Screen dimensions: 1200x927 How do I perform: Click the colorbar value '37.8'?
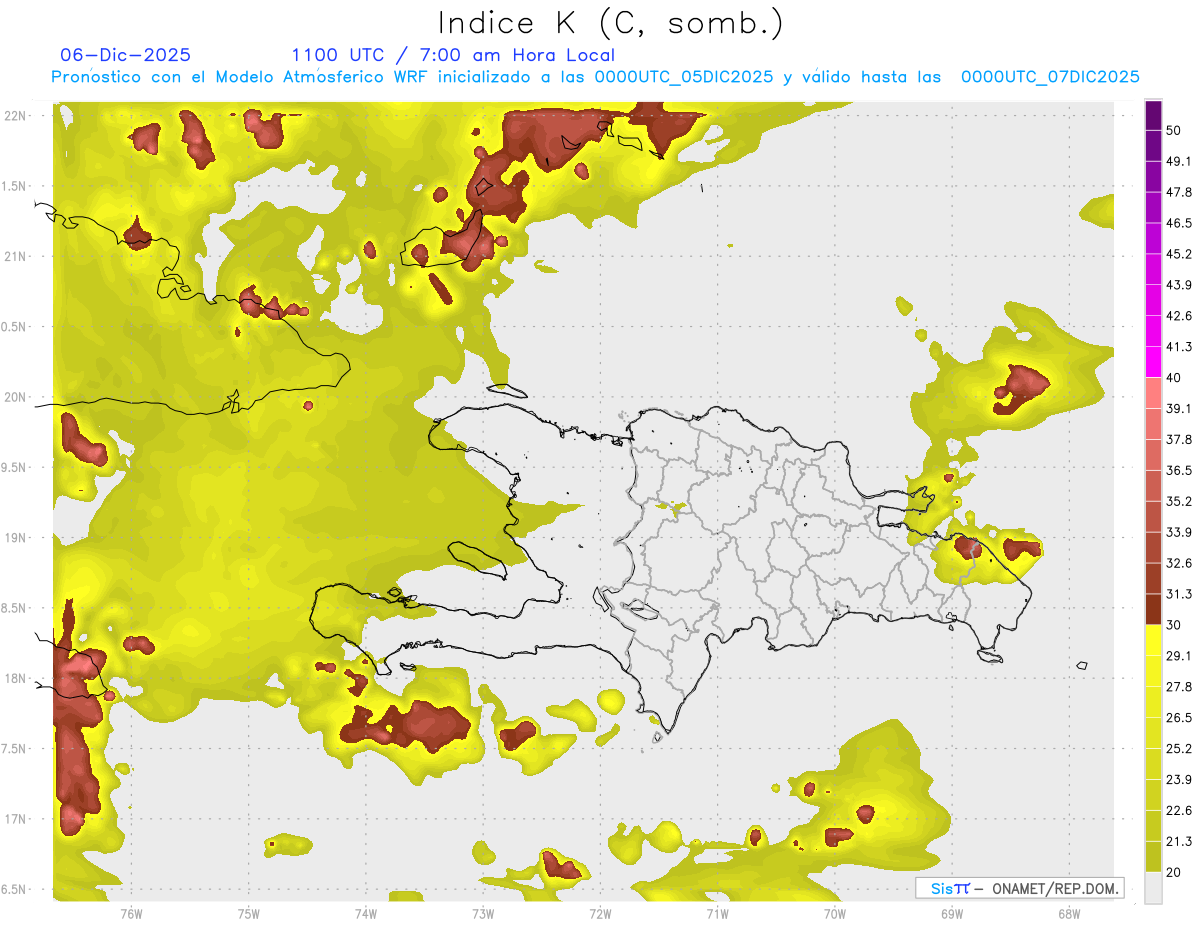1179,439
